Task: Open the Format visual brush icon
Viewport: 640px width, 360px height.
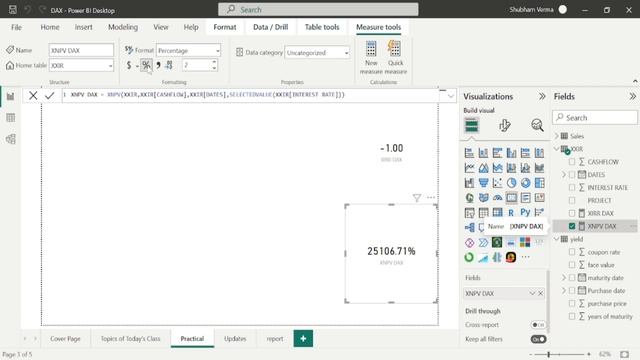Action: coord(504,125)
